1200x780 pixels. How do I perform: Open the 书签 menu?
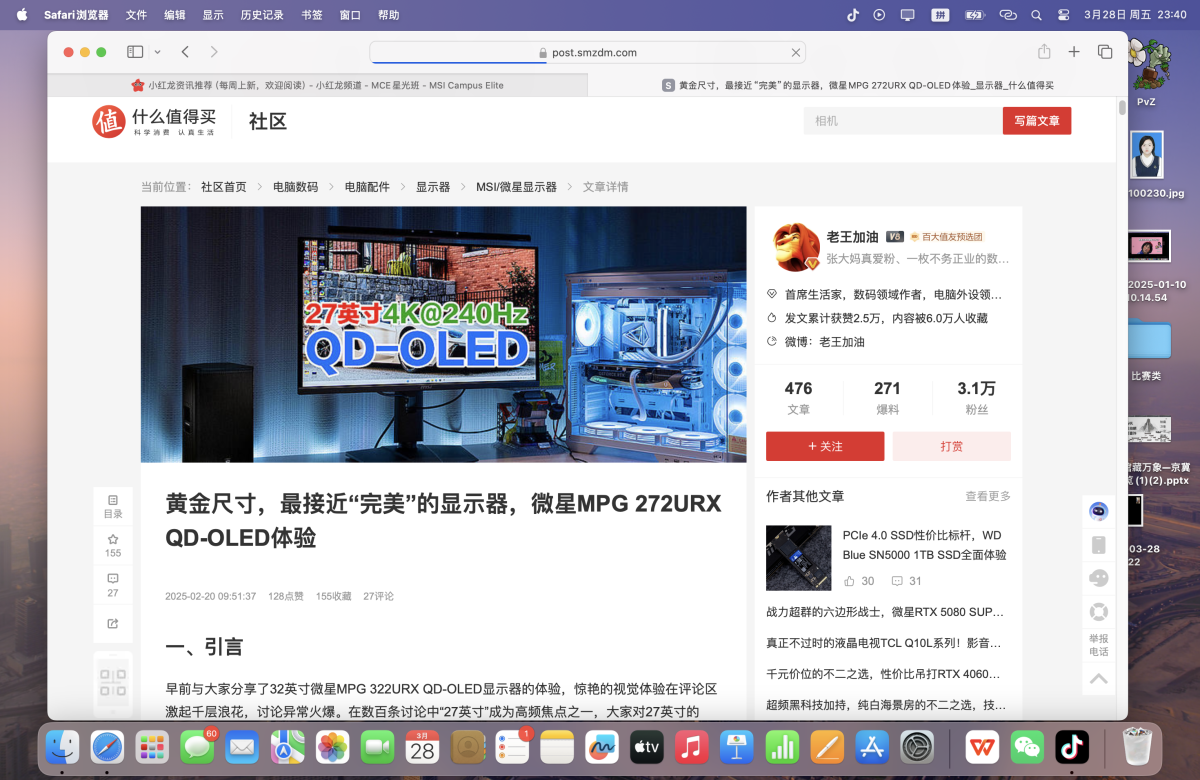coord(312,15)
